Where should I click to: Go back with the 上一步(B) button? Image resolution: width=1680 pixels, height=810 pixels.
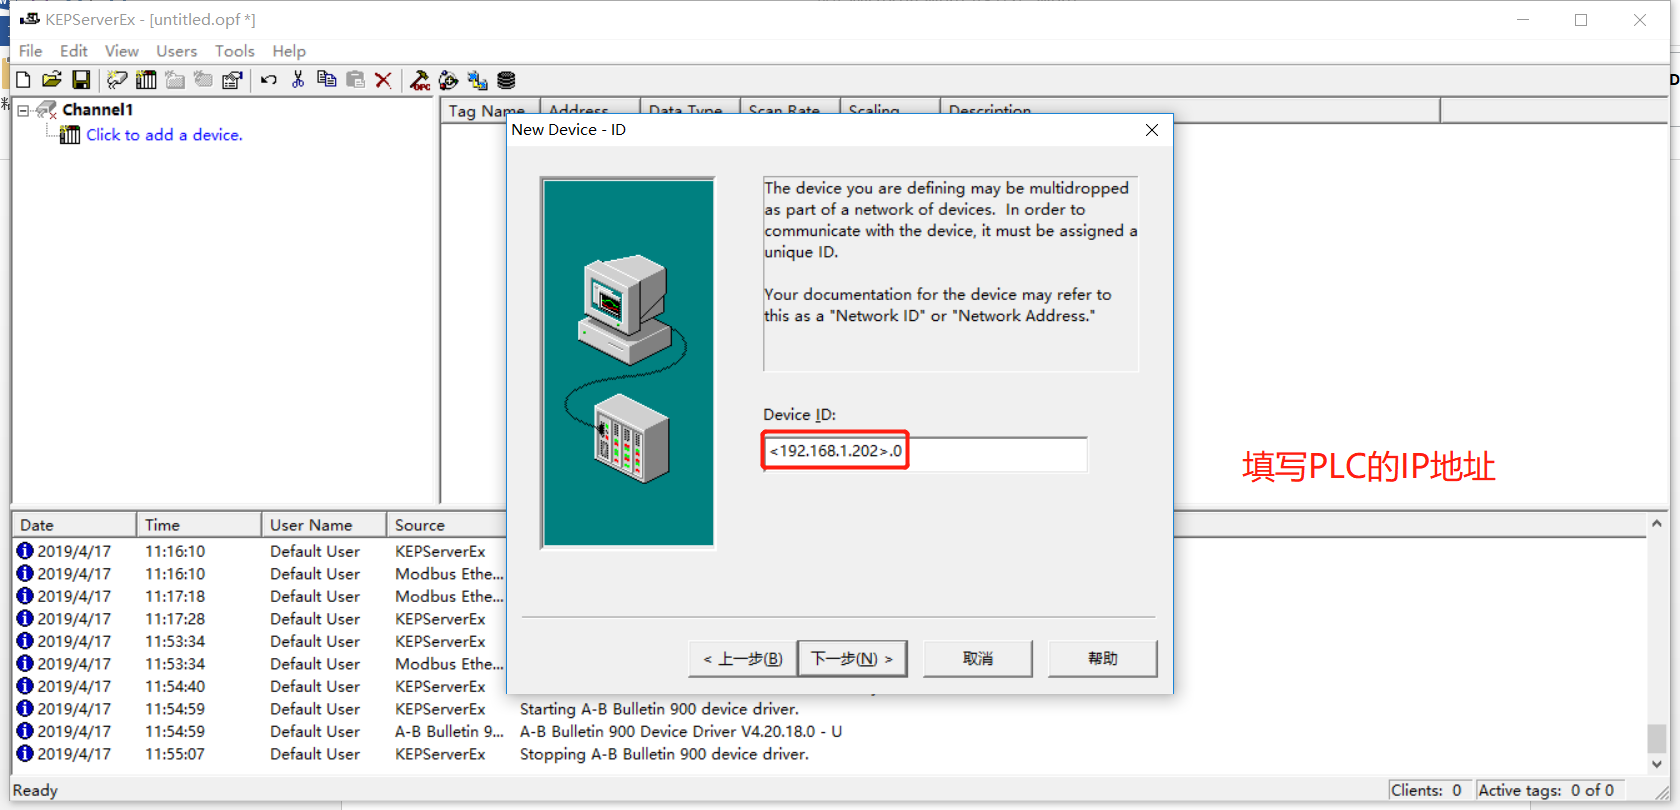pyautogui.click(x=743, y=659)
